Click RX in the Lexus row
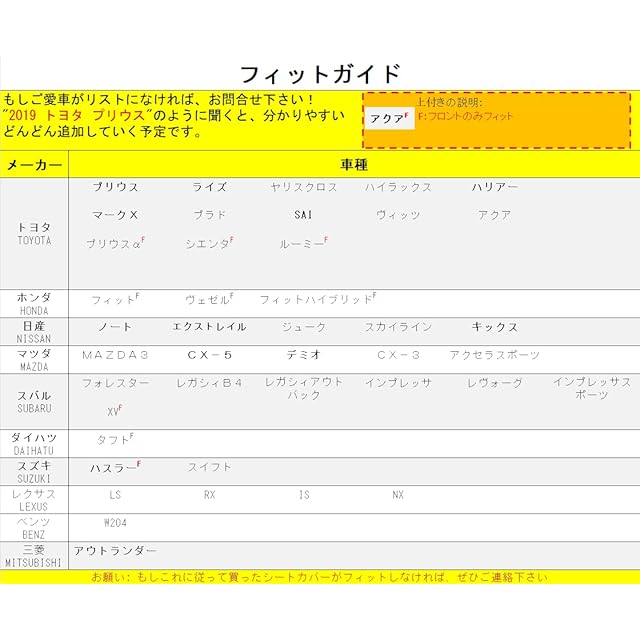 coord(209,495)
